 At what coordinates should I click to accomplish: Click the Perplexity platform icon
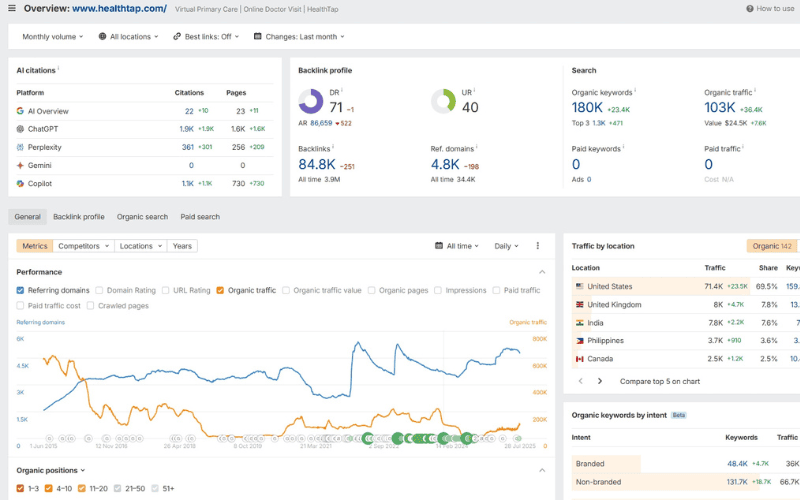(x=20, y=147)
